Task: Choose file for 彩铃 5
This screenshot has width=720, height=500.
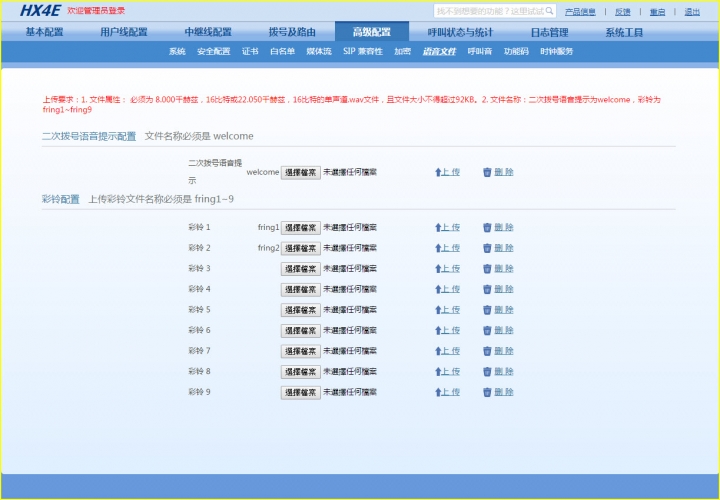Action: point(301,310)
